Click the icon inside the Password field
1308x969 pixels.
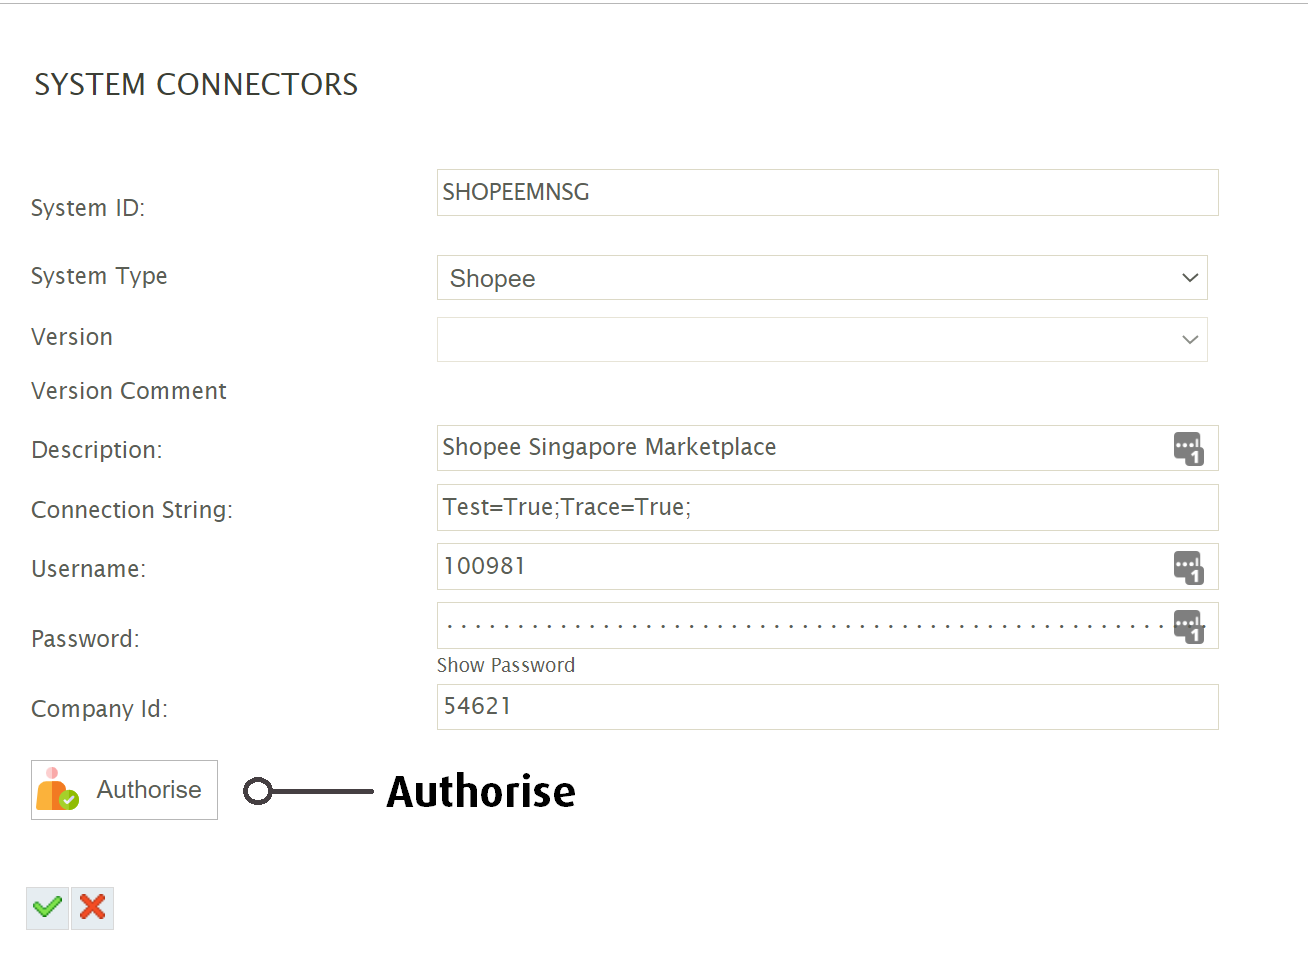coord(1188,626)
